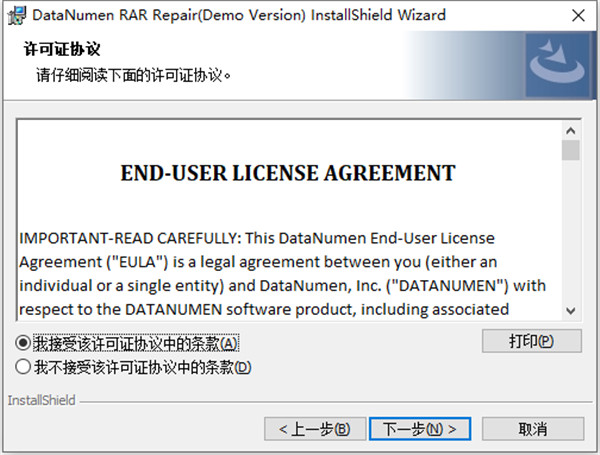Click the scrollbar thumb of license text
The image size is (600, 455).
(x=570, y=151)
